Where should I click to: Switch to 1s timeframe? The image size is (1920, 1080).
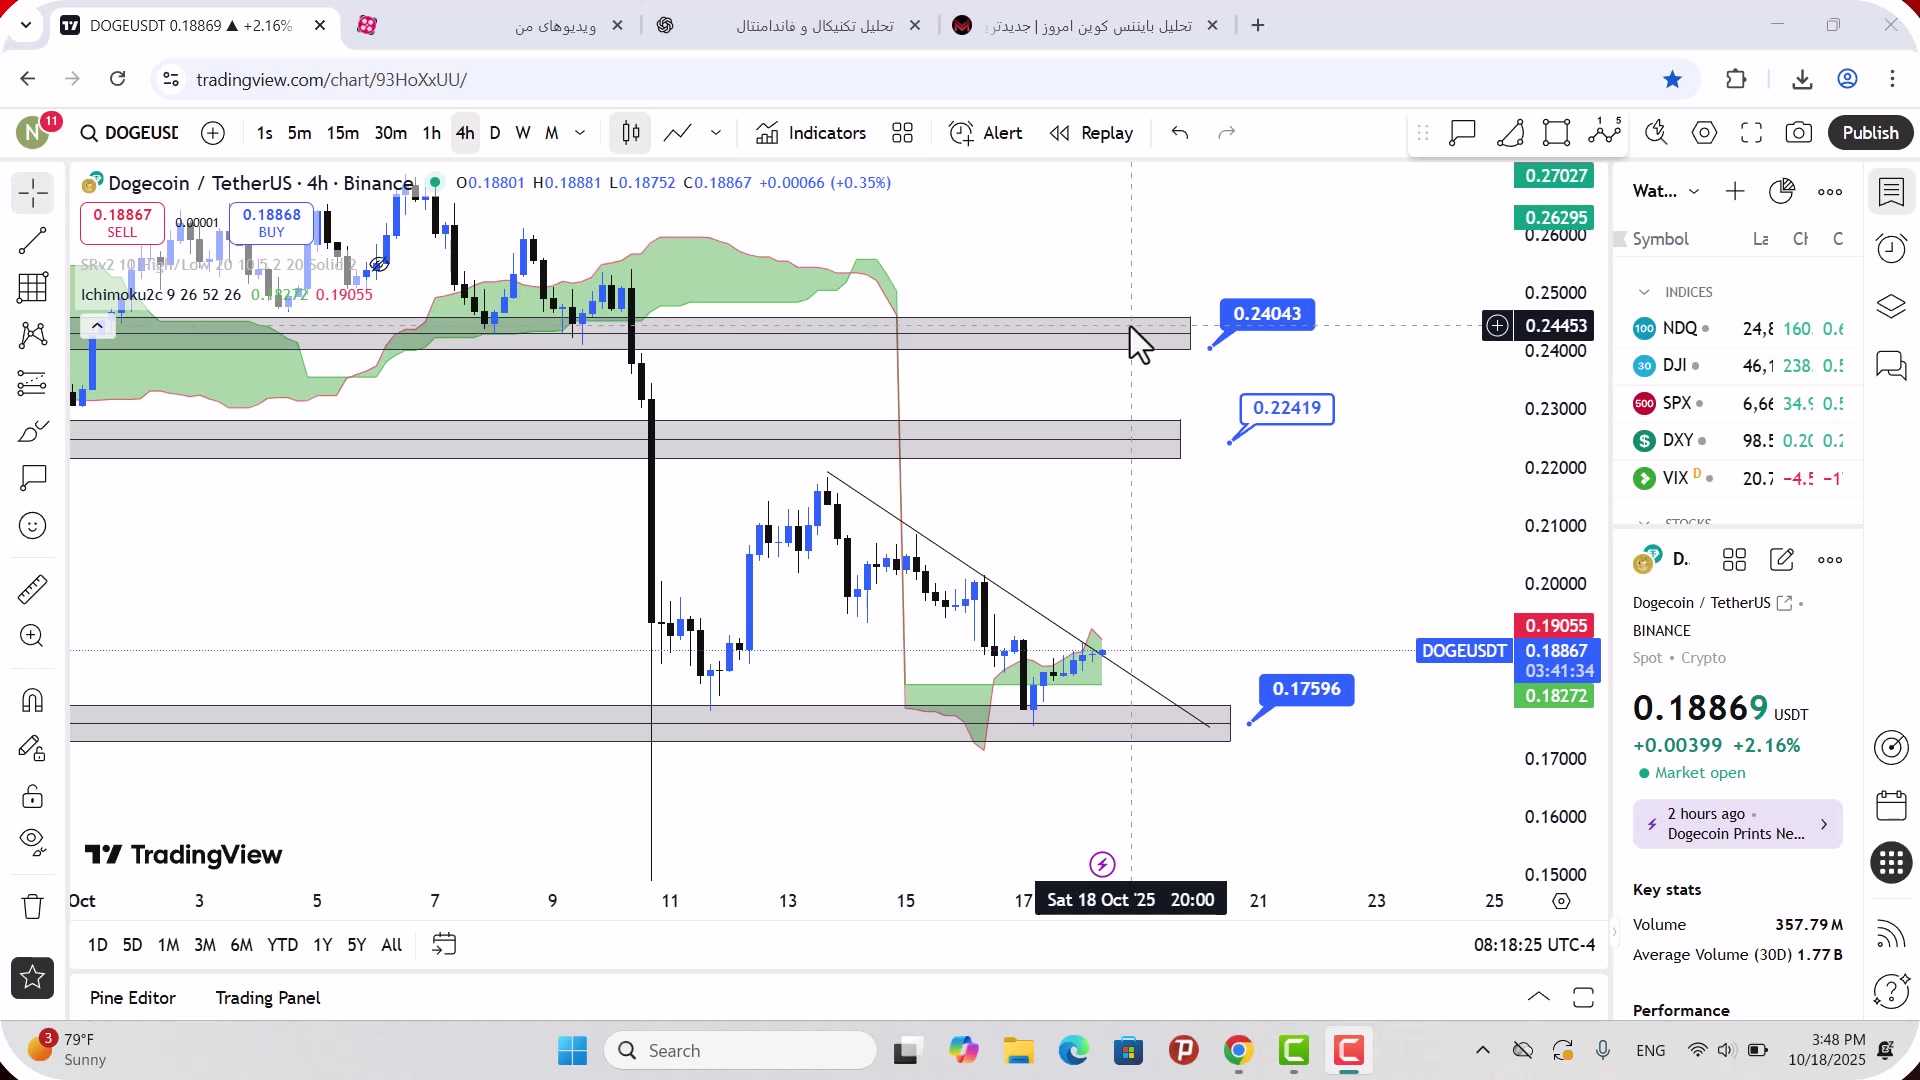click(264, 133)
